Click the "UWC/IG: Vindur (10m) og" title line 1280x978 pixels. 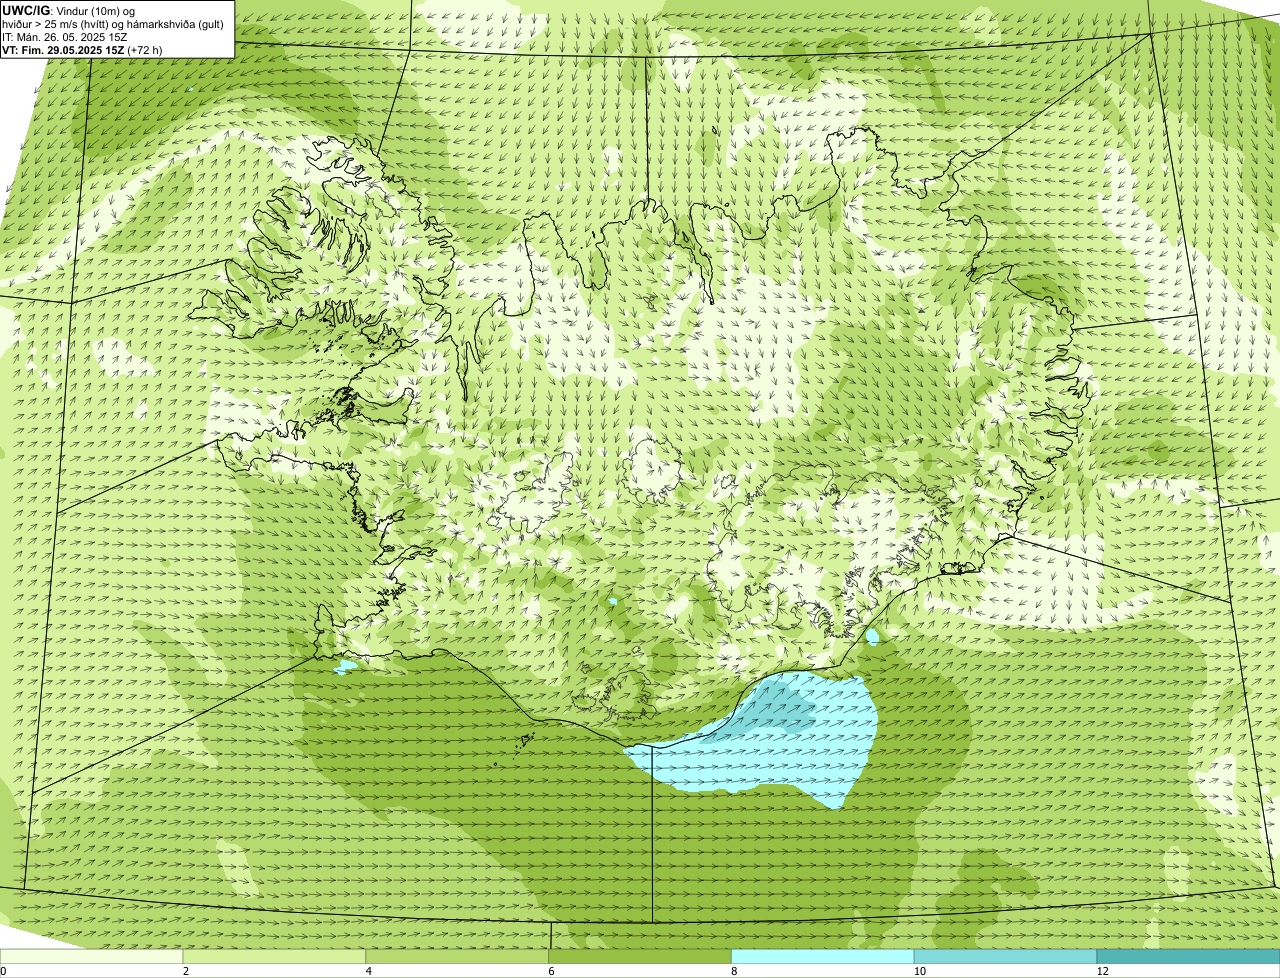pos(68,11)
